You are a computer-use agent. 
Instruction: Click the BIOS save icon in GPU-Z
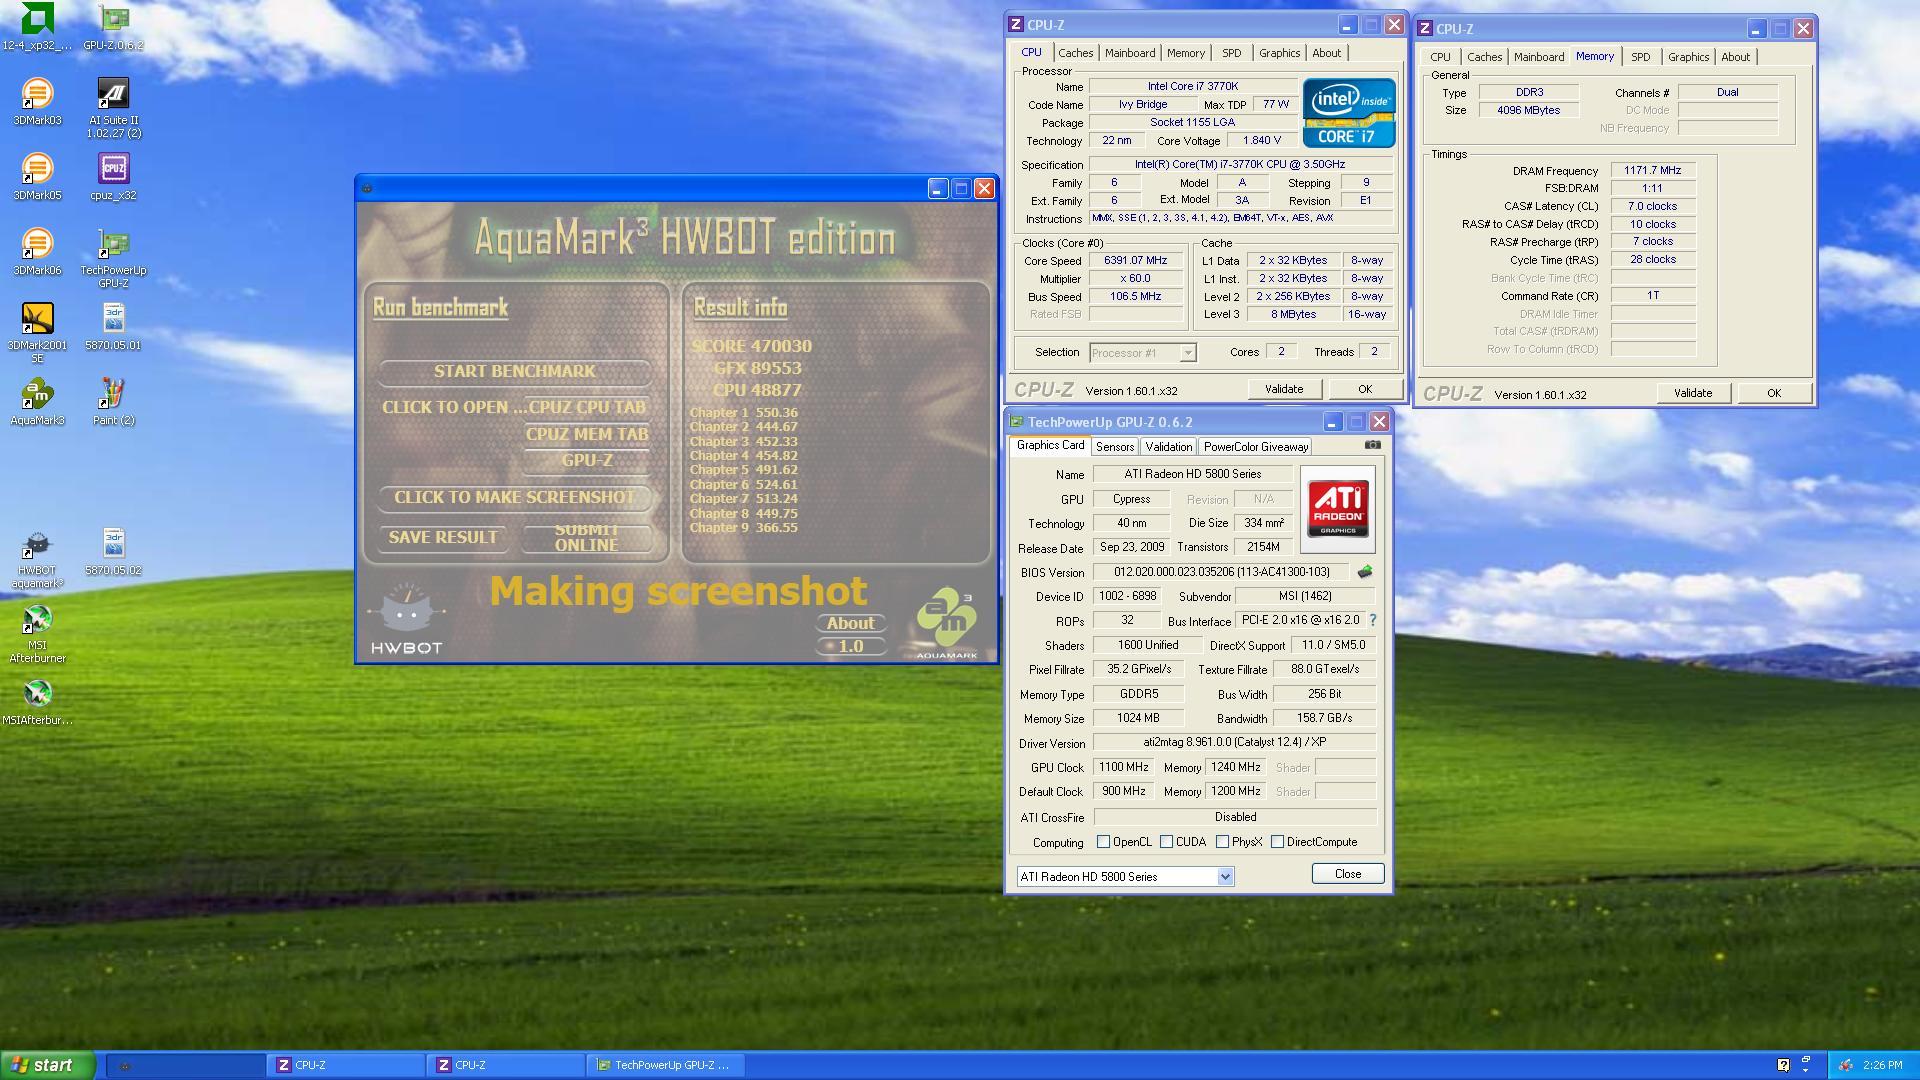coord(1364,572)
